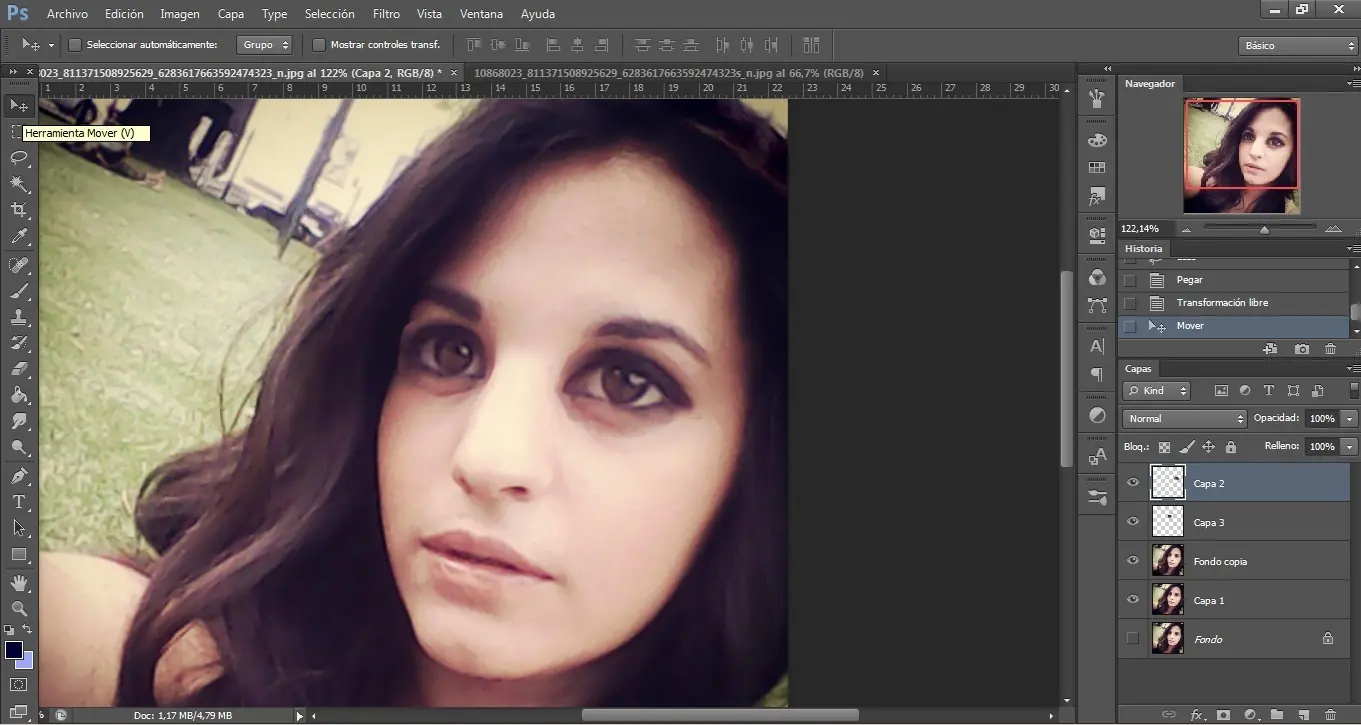Select the Paint Bucket tool
Viewport: 1361px width, 725px height.
(x=19, y=395)
